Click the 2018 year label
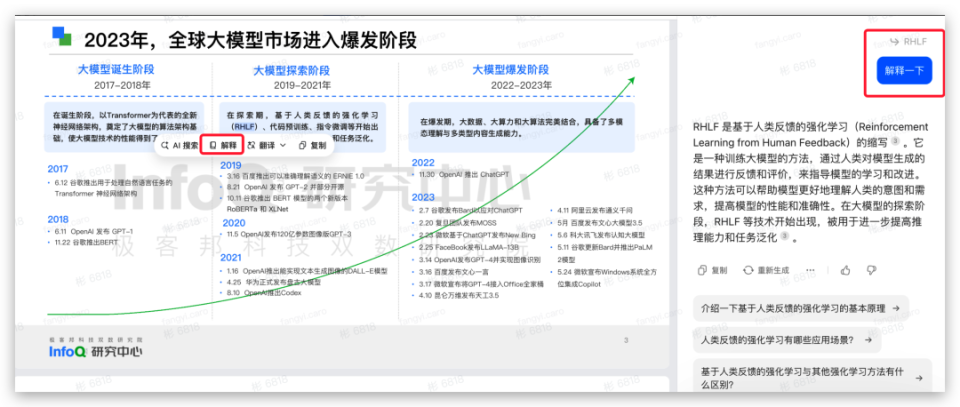Screen dimensions: 960x407 click(58, 219)
